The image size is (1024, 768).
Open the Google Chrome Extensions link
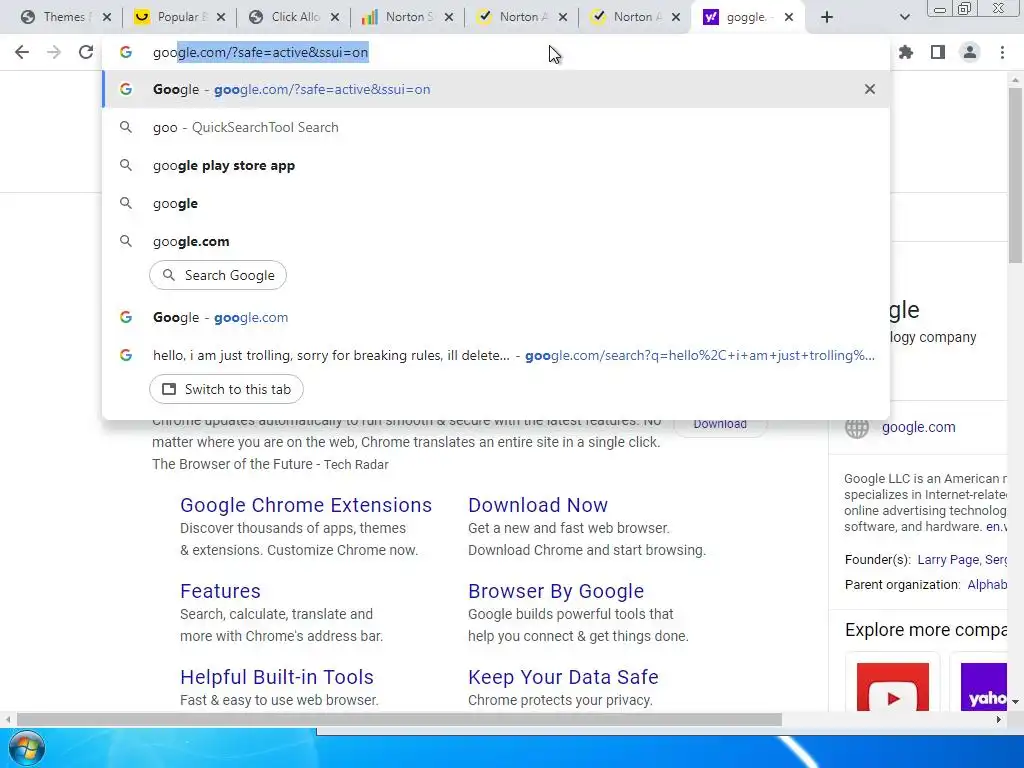point(306,505)
